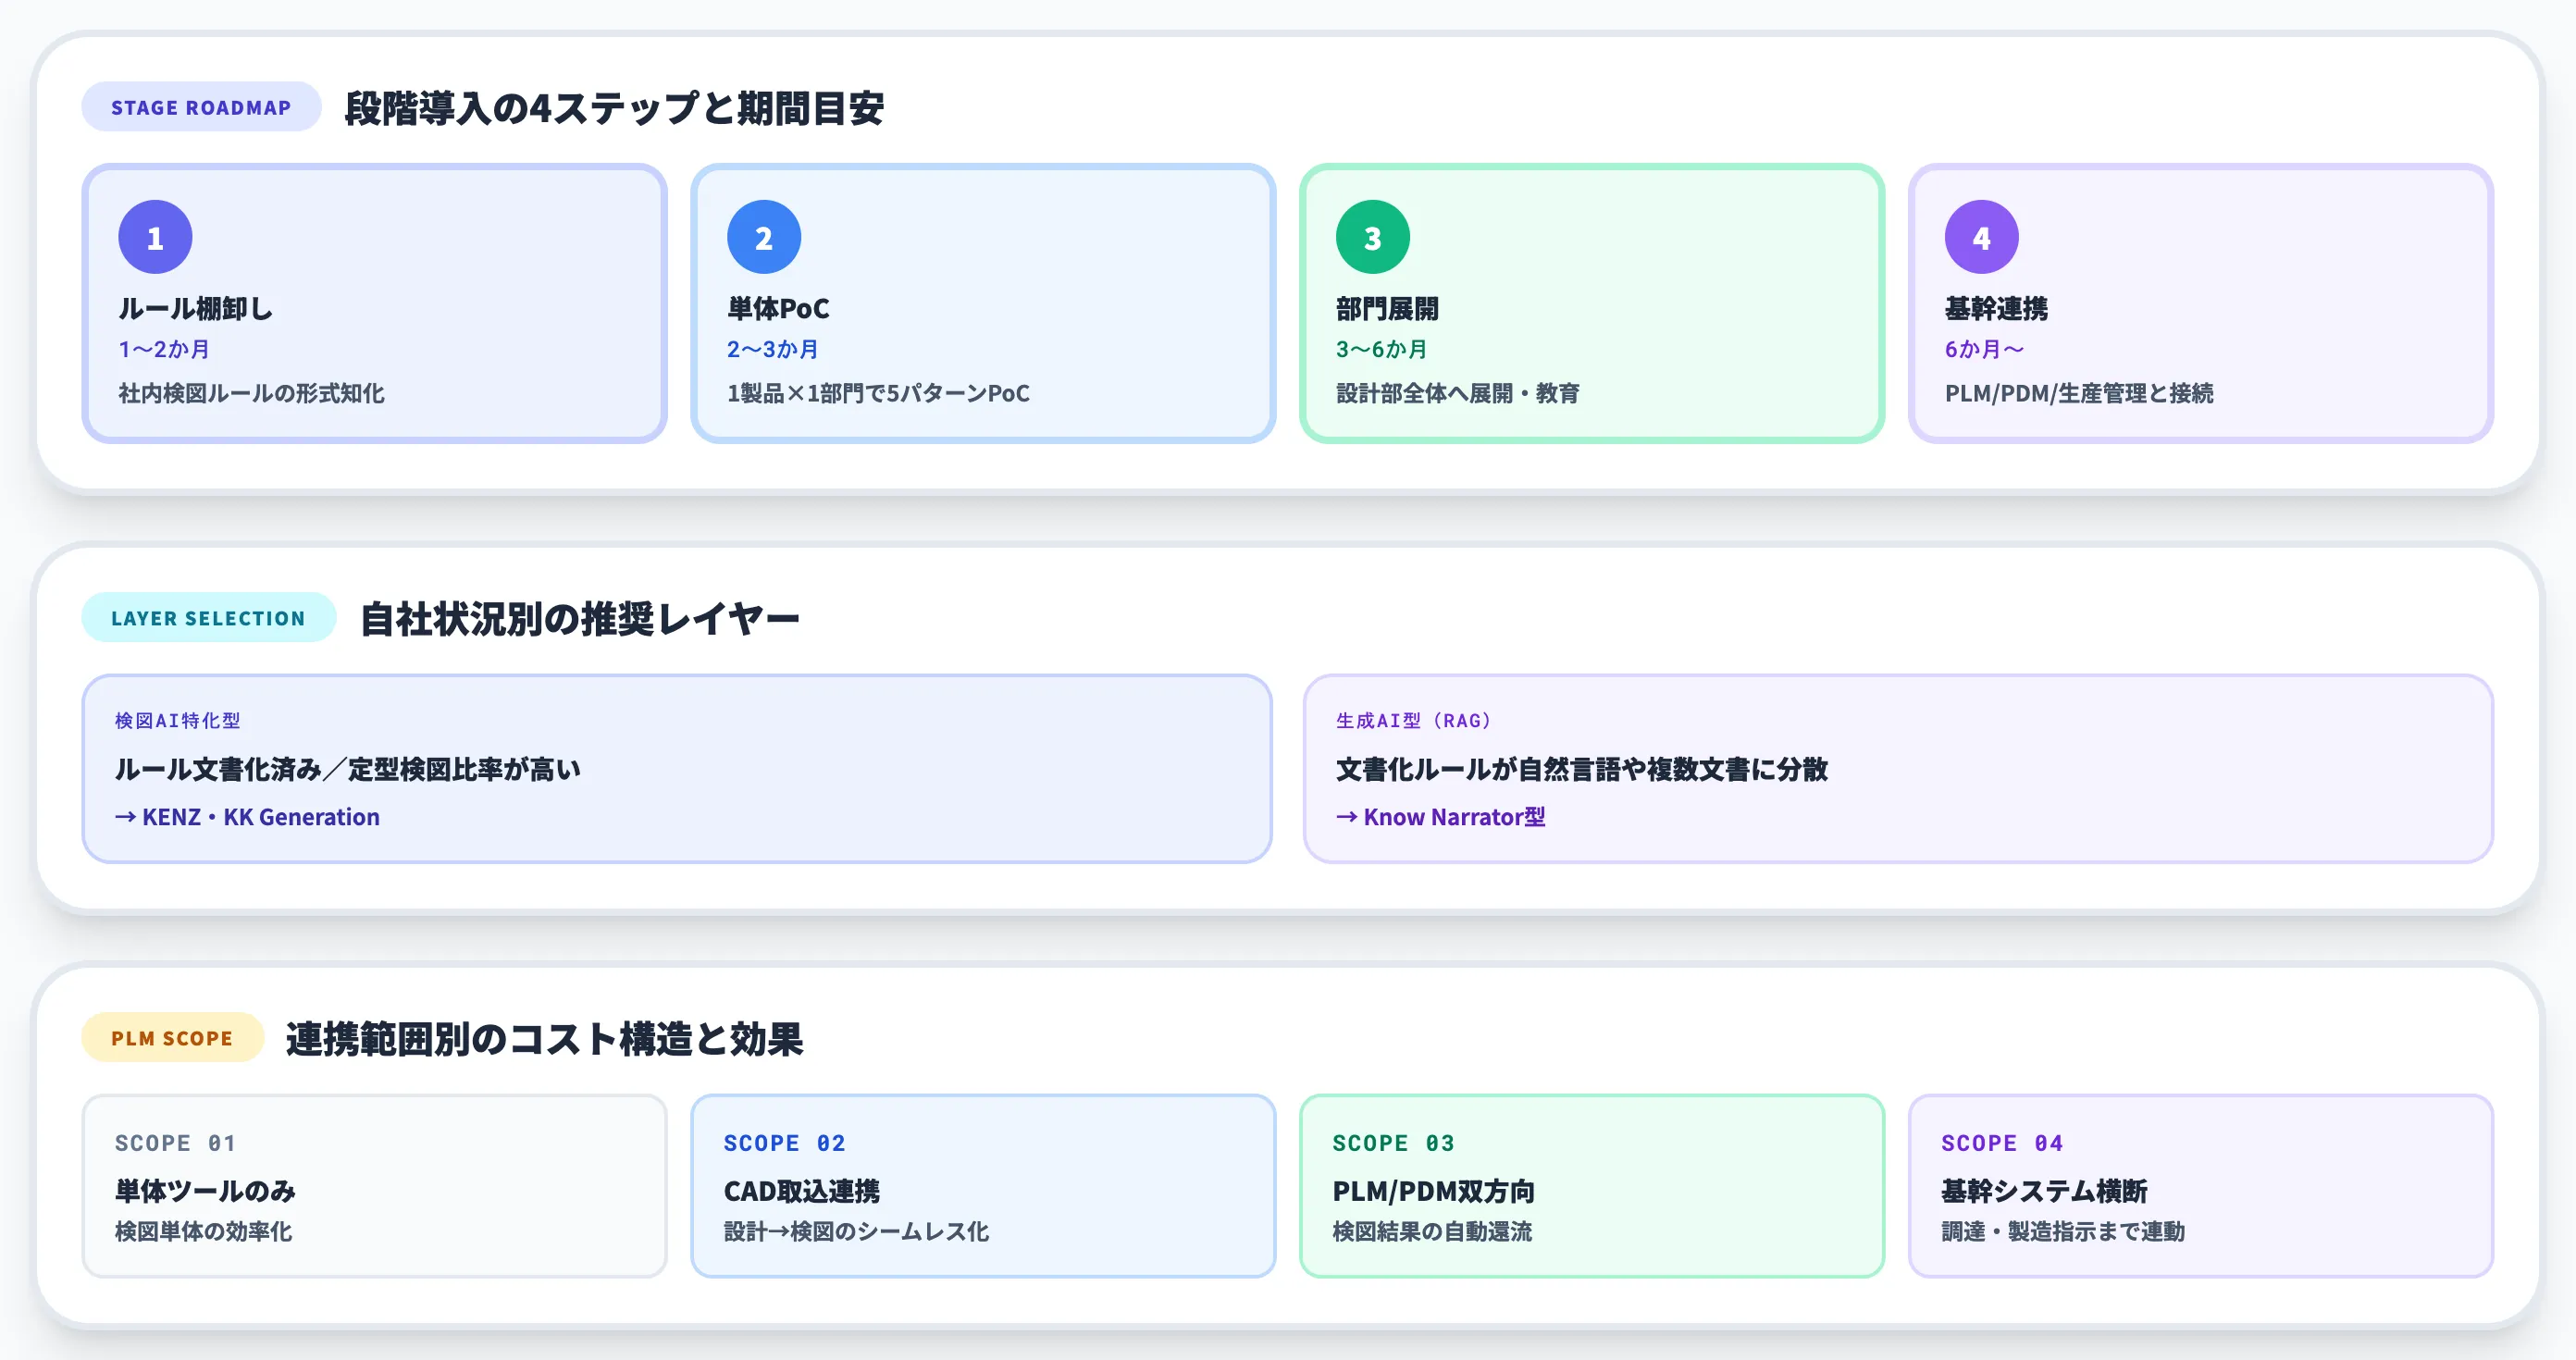
Task: Click the 6か月〜 duration text
Action: point(1985,349)
